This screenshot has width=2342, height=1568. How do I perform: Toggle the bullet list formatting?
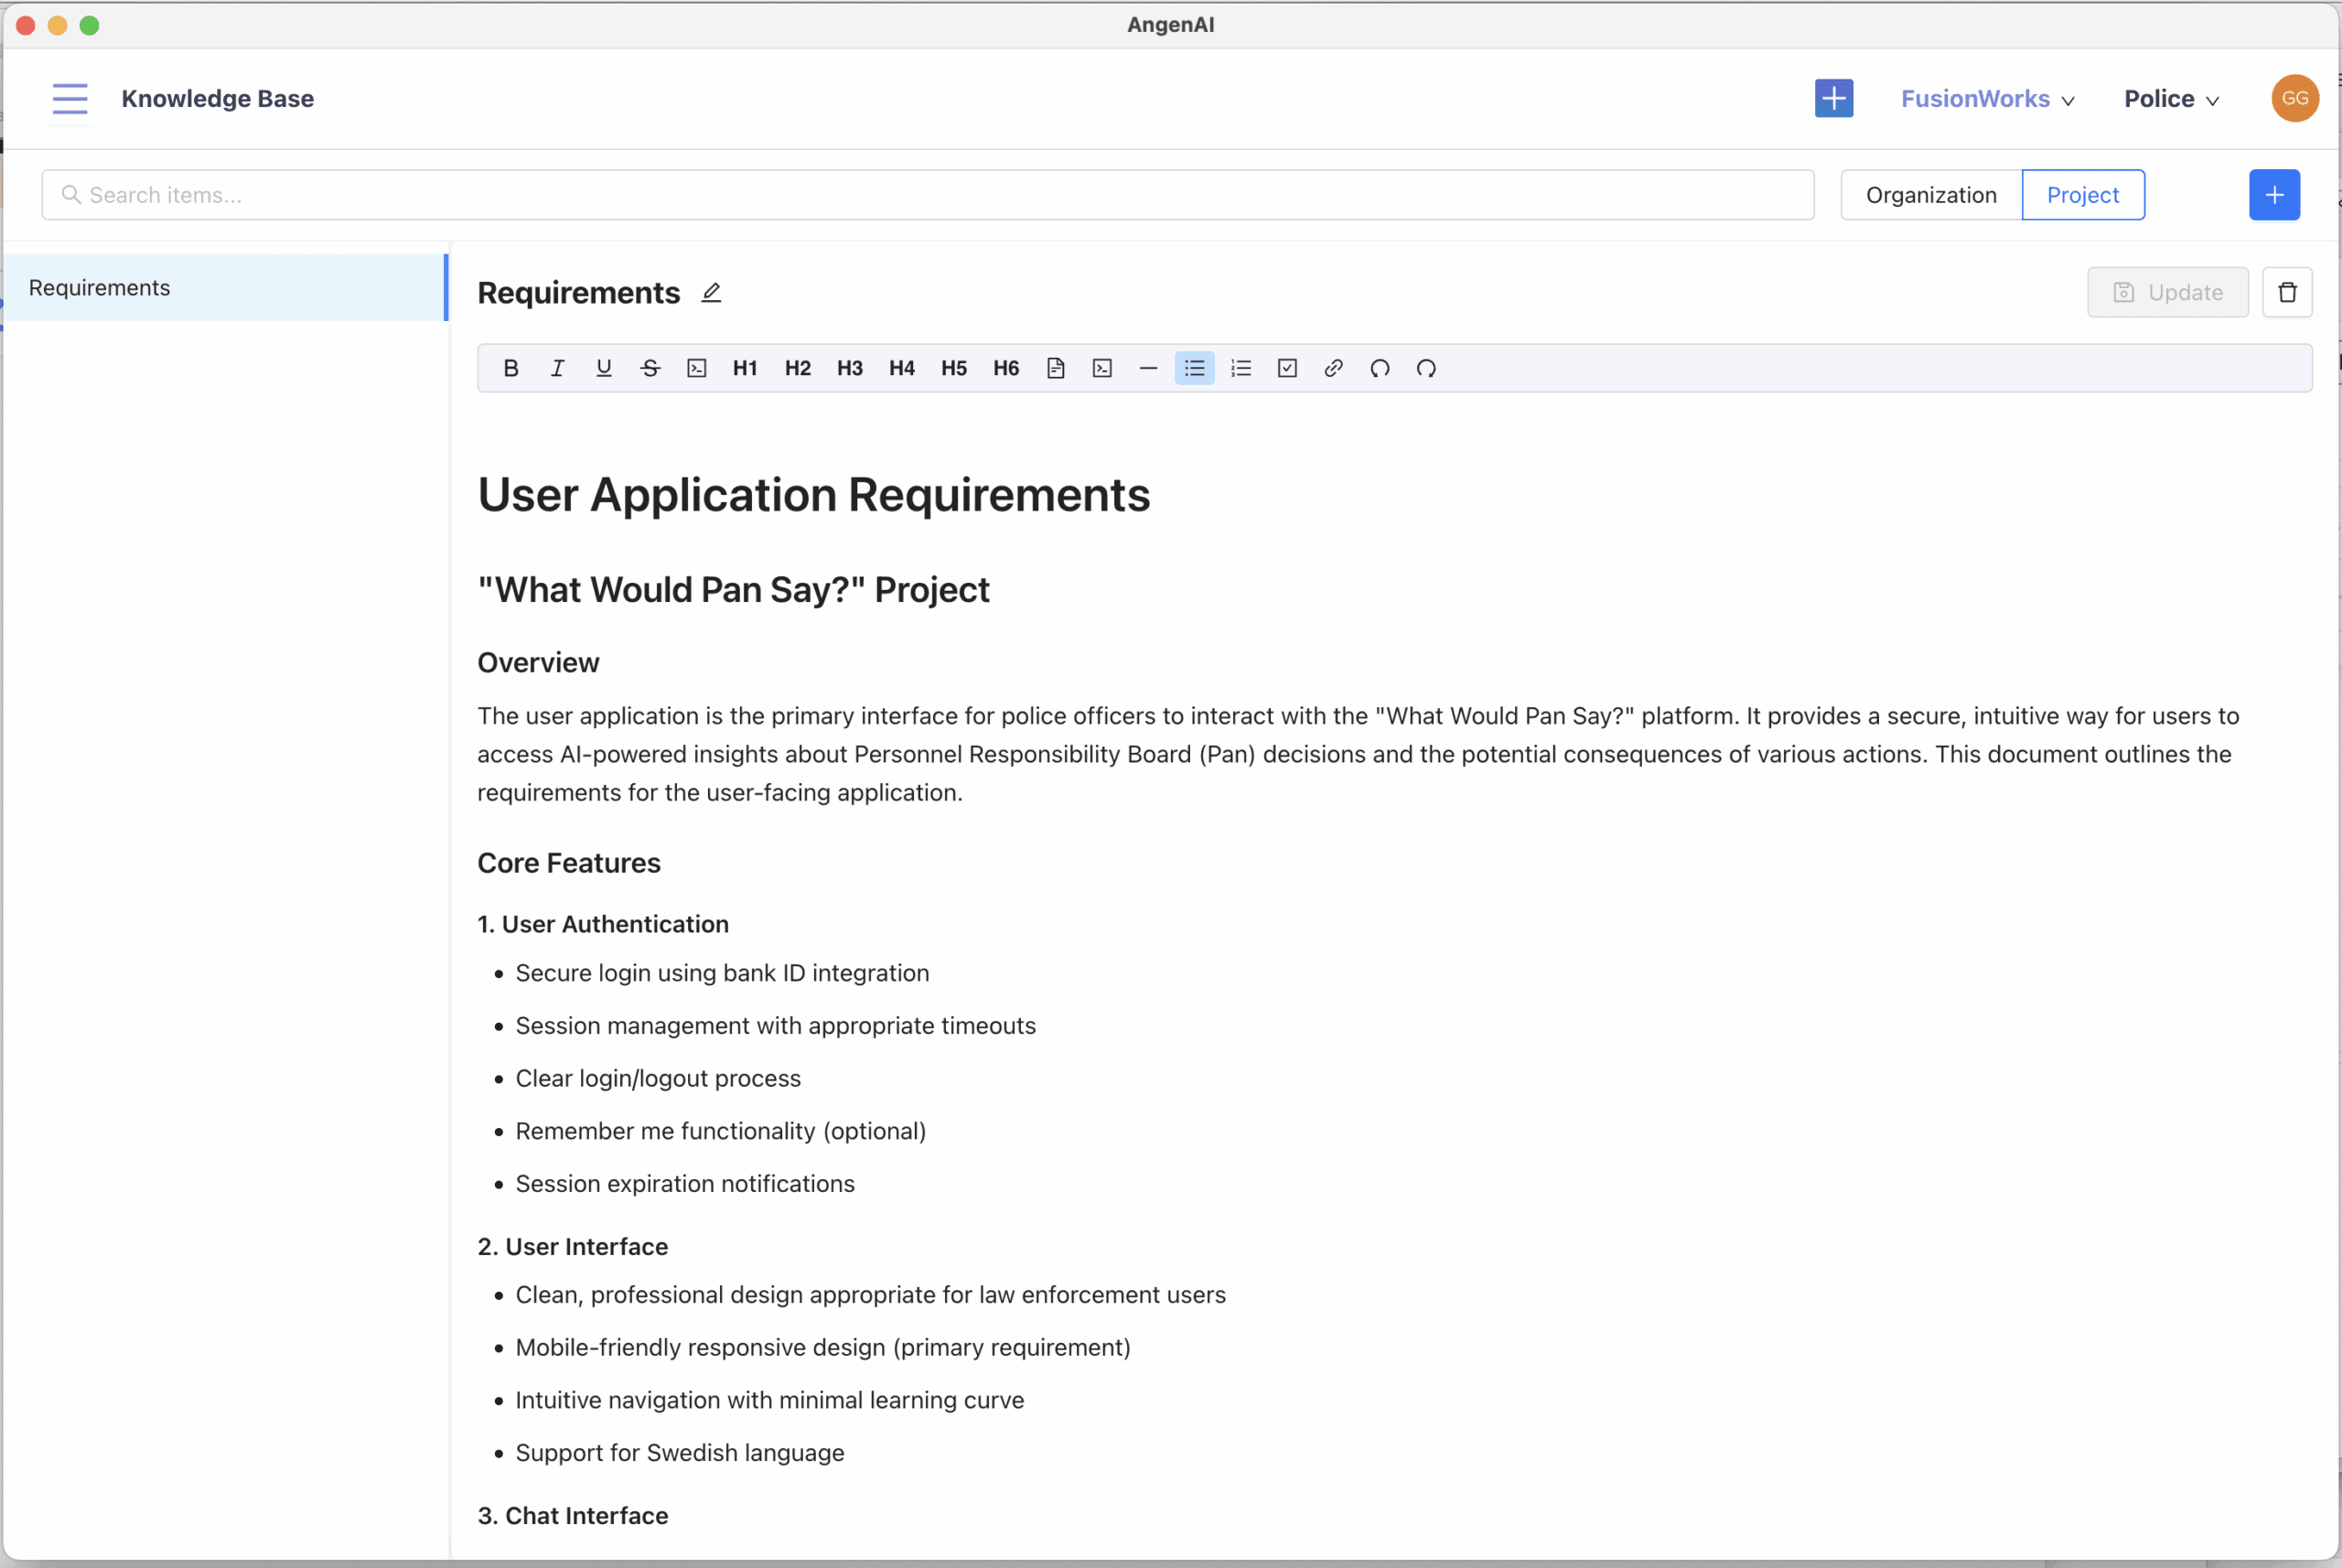tap(1194, 368)
